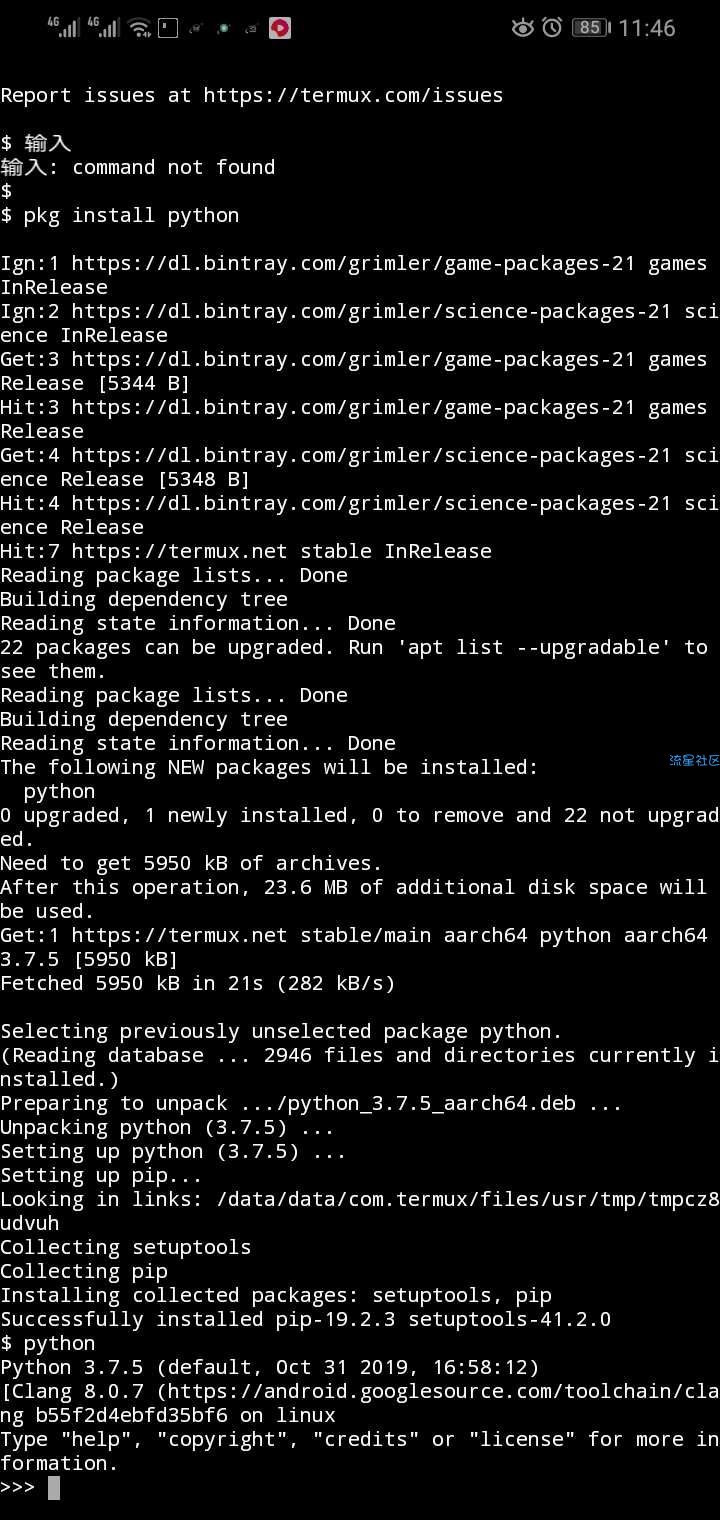Tap the second 4G signal strength icon

(104, 27)
